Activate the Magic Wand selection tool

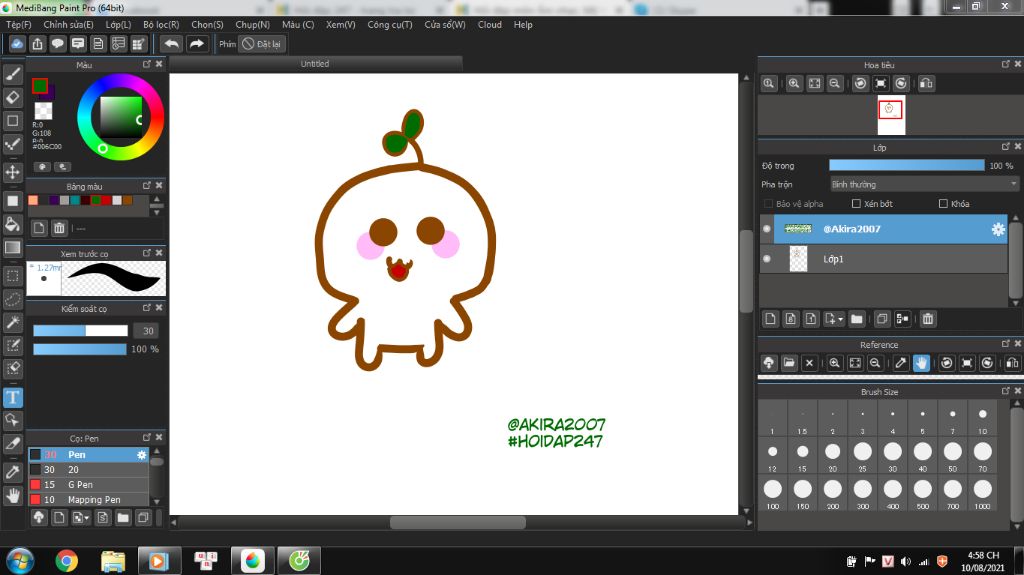(13, 322)
